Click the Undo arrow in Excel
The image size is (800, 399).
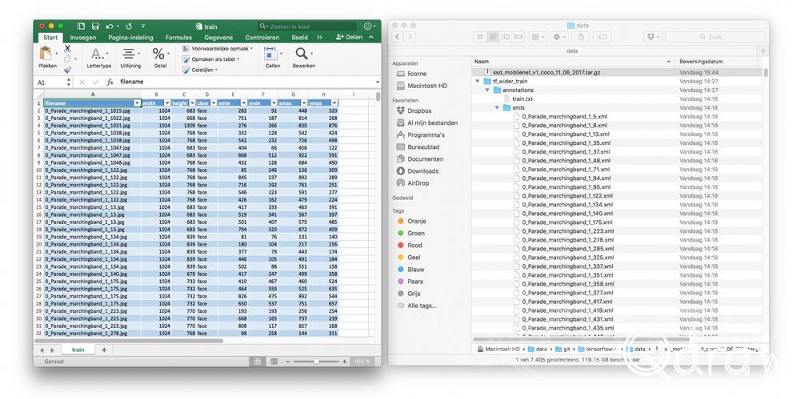109,26
